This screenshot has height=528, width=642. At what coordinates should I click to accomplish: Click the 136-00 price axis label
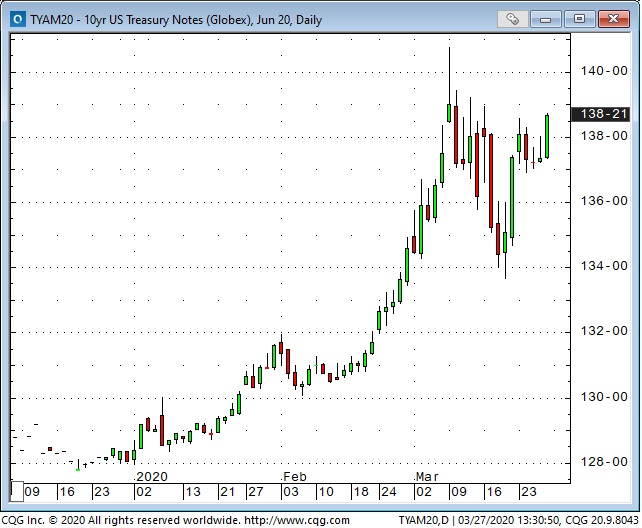[x=604, y=201]
